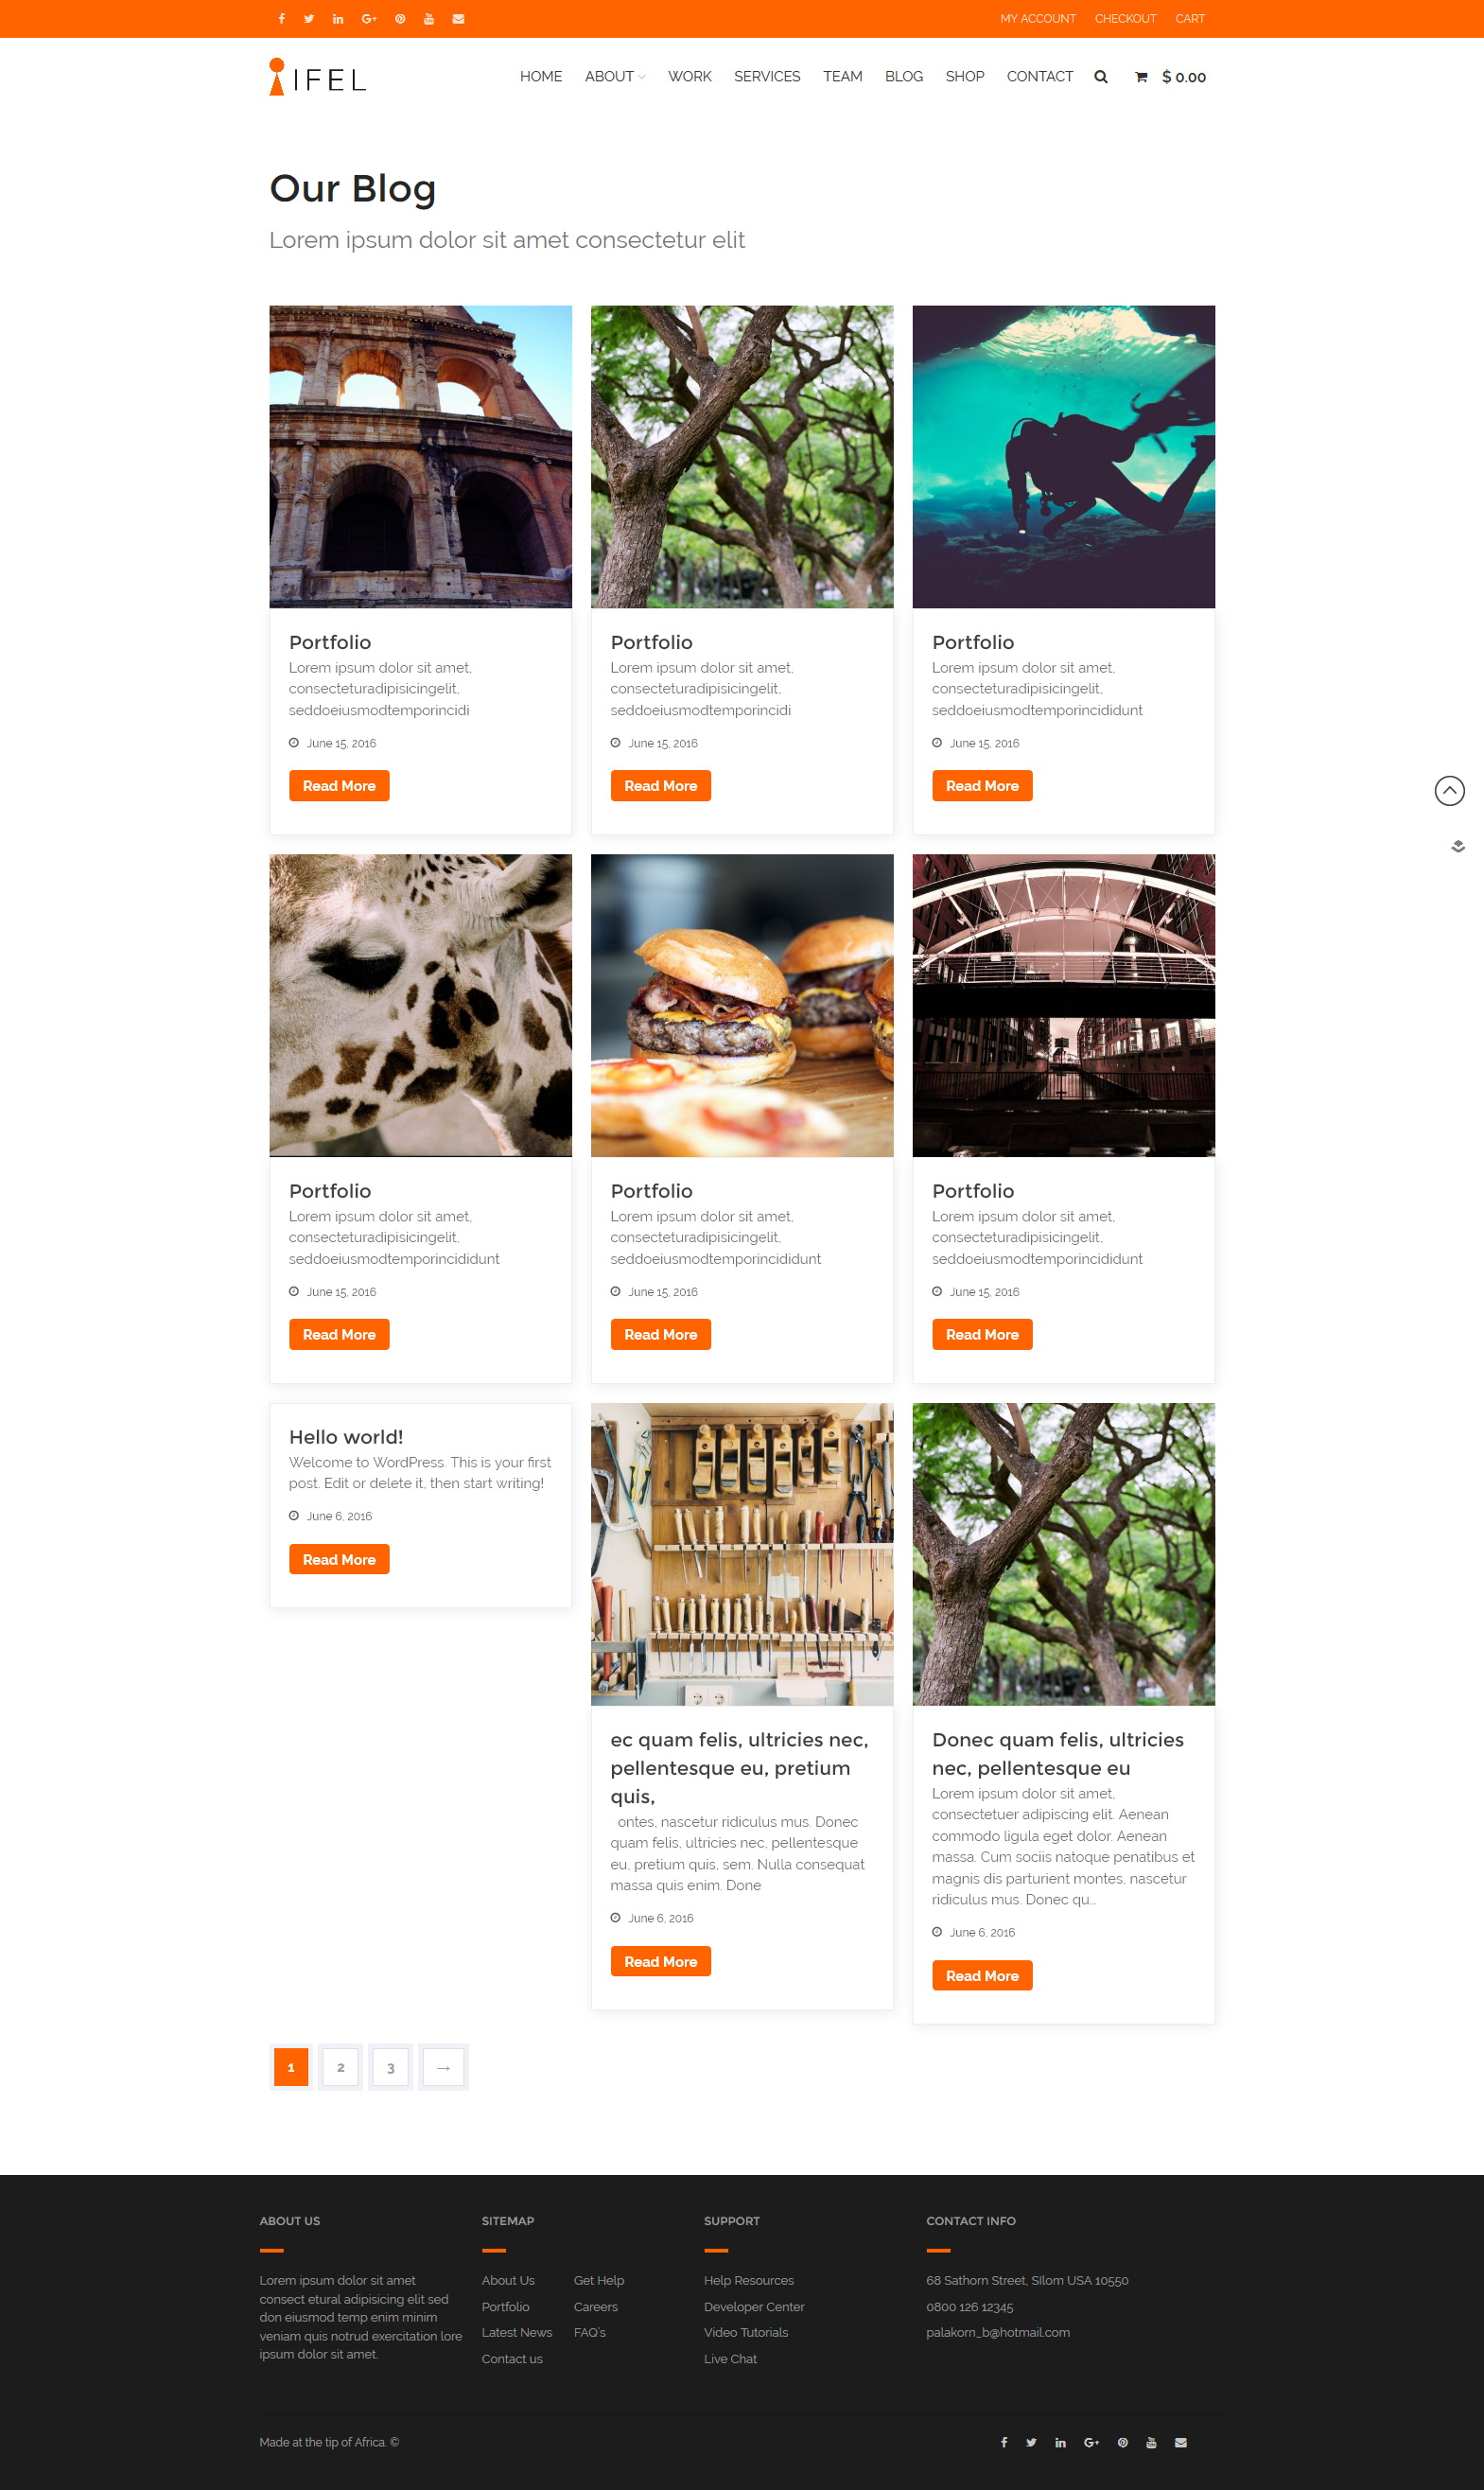Open the LinkedIn icon in the top bar
This screenshot has width=1484, height=2490.
pyautogui.click(x=338, y=19)
